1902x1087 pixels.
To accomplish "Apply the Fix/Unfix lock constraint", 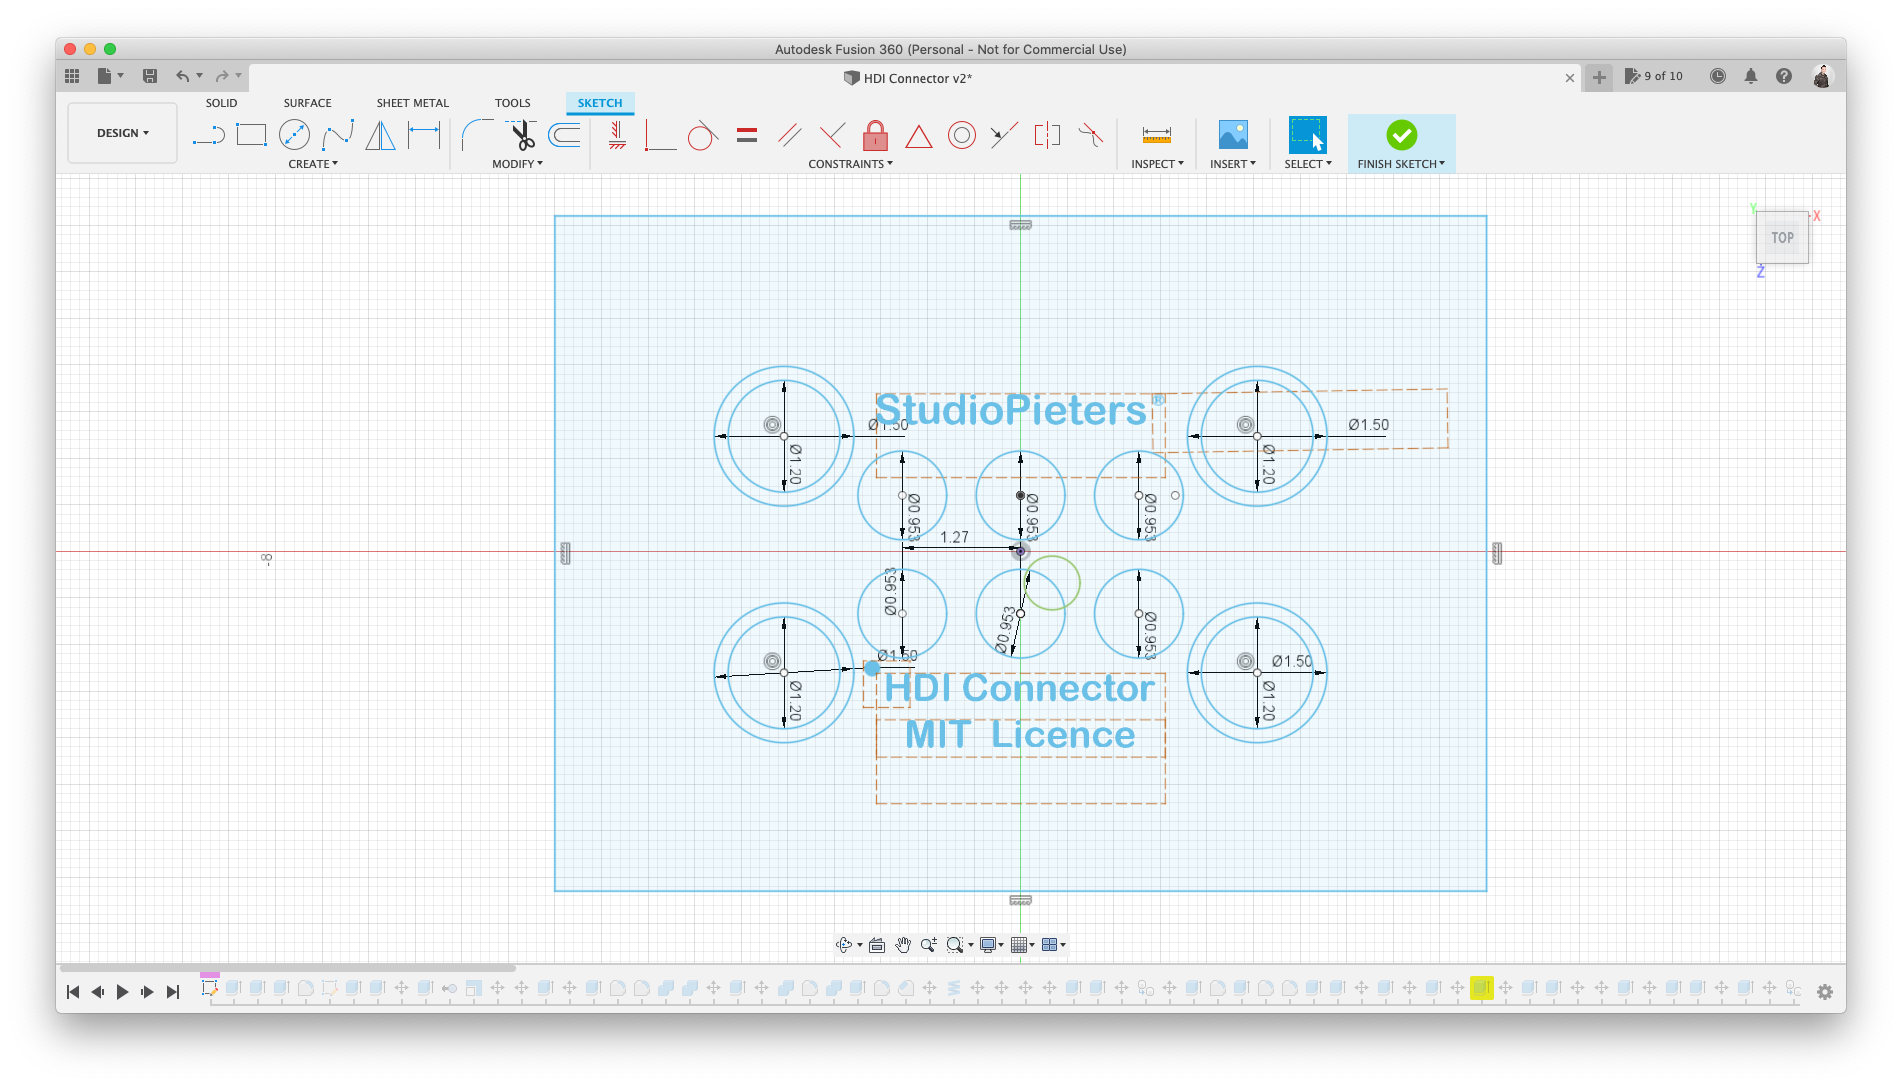I will 875,135.
